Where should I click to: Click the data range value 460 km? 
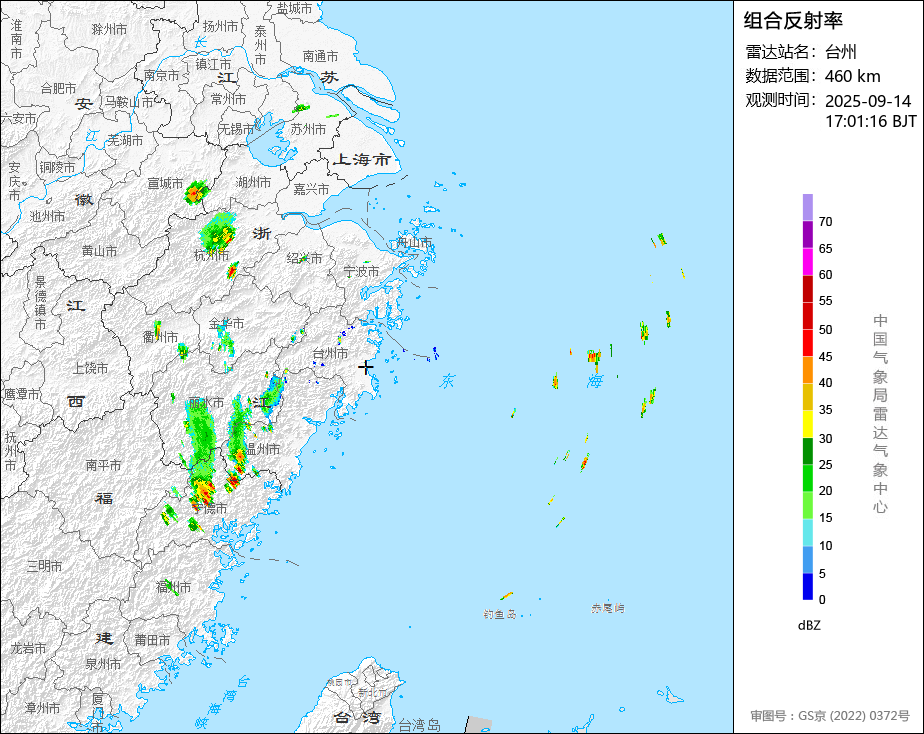point(852,76)
